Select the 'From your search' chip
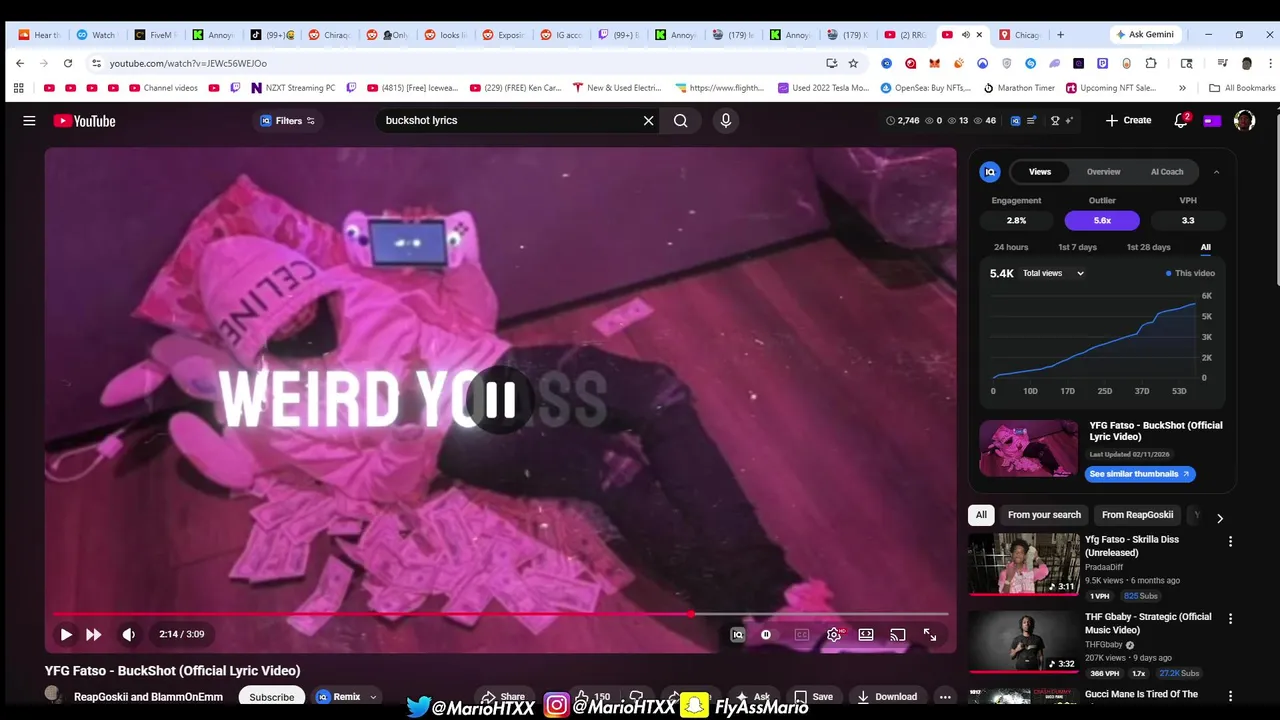The width and height of the screenshot is (1280, 720). coord(1044,515)
